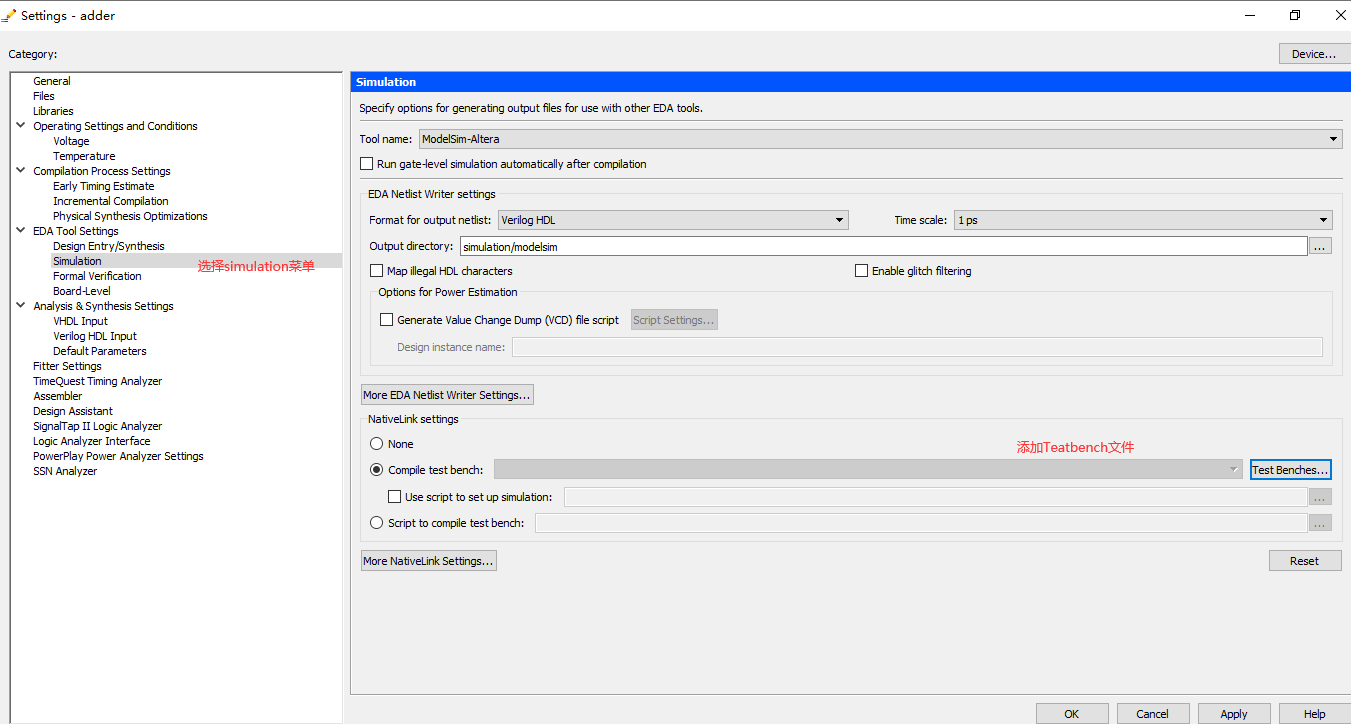Click More NativeLink Settings button
Screen dimensions: 1351x724
[428, 561]
